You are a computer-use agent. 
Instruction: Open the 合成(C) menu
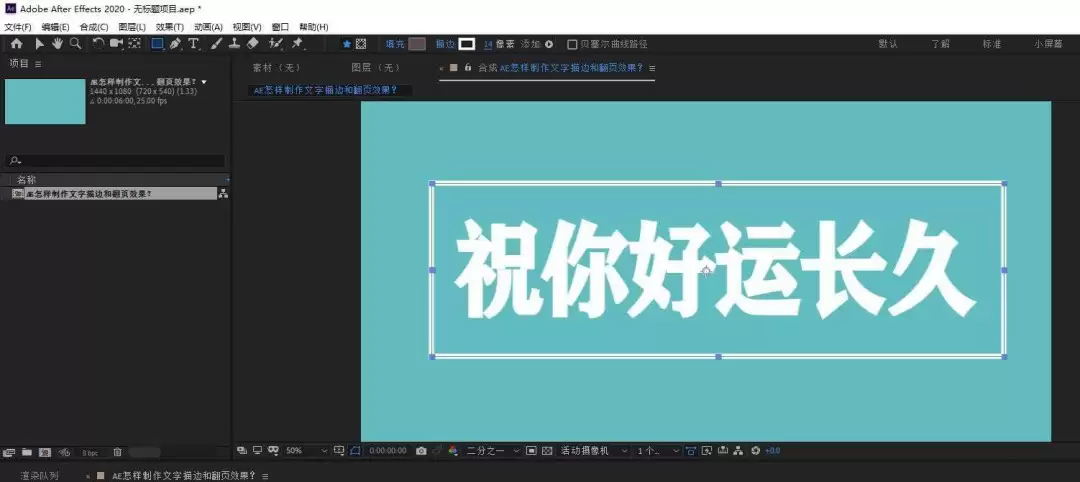pyautogui.click(x=94, y=27)
